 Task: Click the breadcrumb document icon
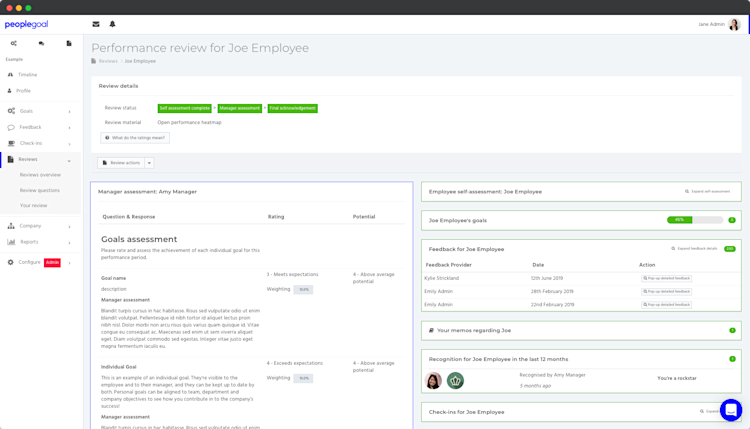(x=94, y=61)
